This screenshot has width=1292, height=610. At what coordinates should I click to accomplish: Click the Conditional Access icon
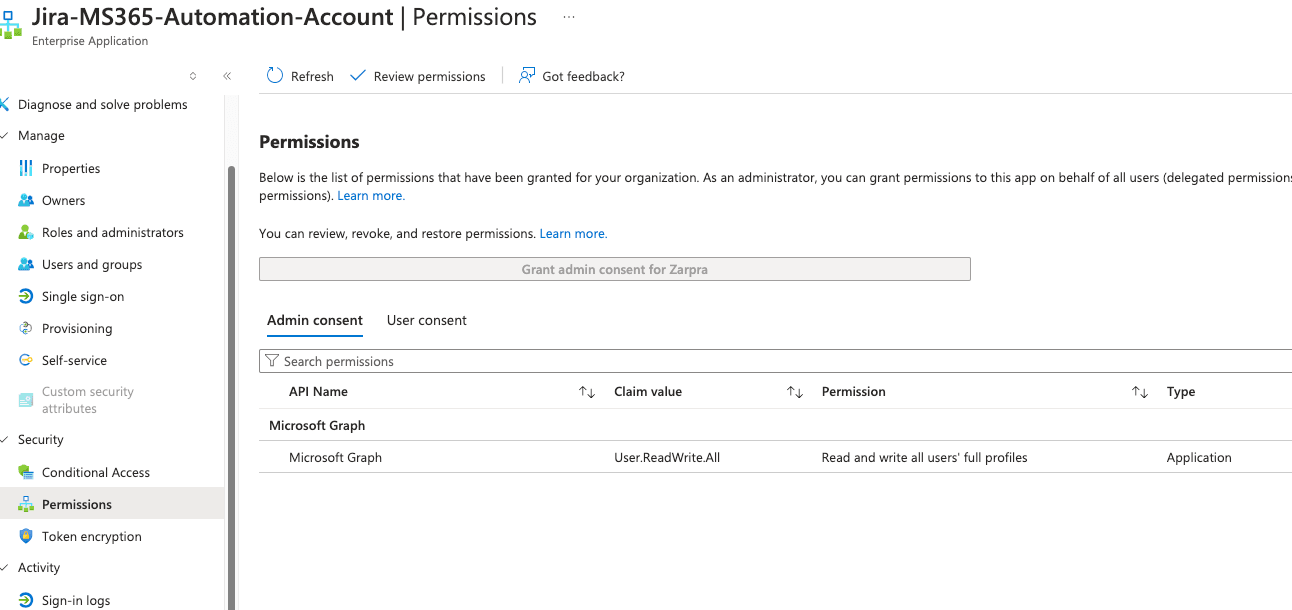(x=26, y=472)
